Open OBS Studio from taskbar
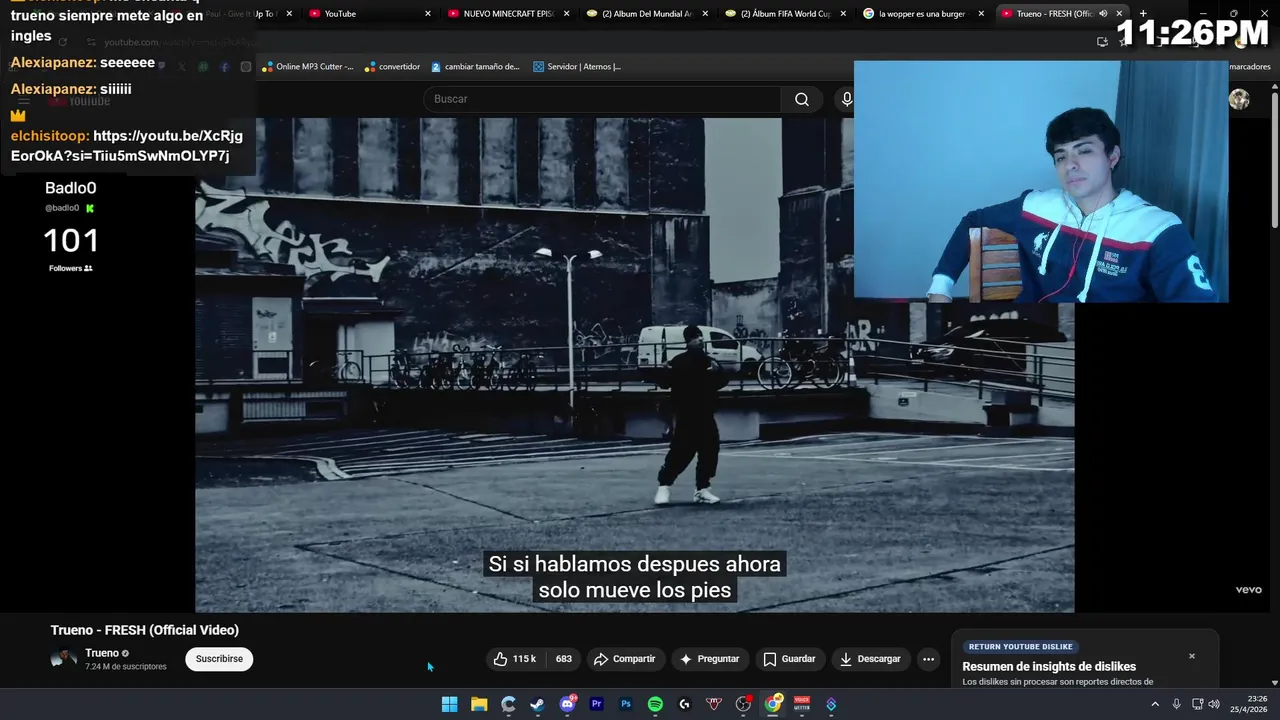The height and width of the screenshot is (720, 1280). tap(743, 704)
